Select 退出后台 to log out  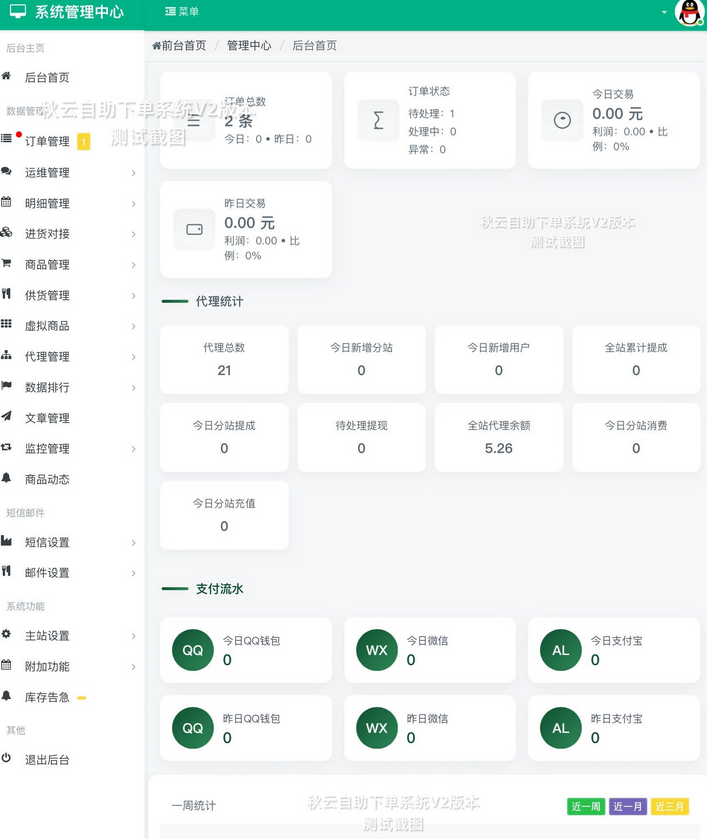click(47, 760)
